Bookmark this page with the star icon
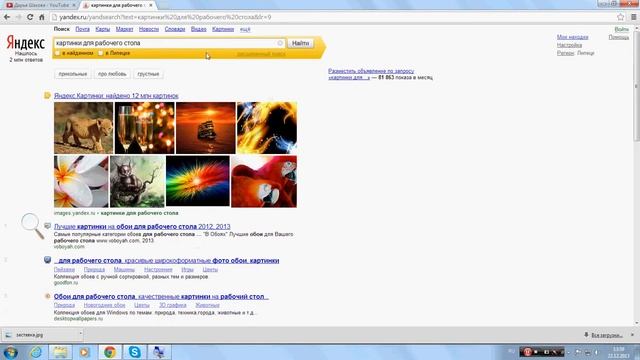Image resolution: width=640 pixels, height=360 pixels. [x=620, y=17]
